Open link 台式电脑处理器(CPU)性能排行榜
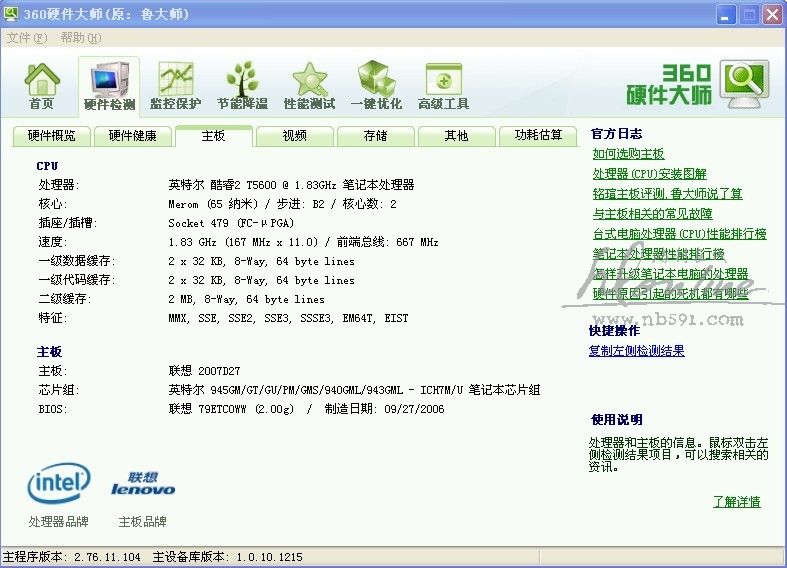The width and height of the screenshot is (787, 568). click(x=680, y=234)
